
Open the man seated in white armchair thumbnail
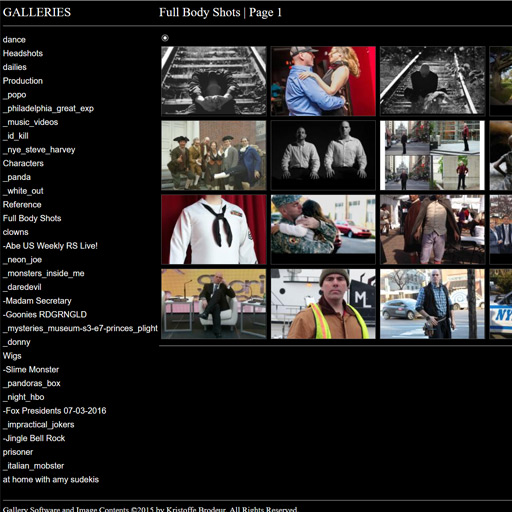click(x=214, y=304)
